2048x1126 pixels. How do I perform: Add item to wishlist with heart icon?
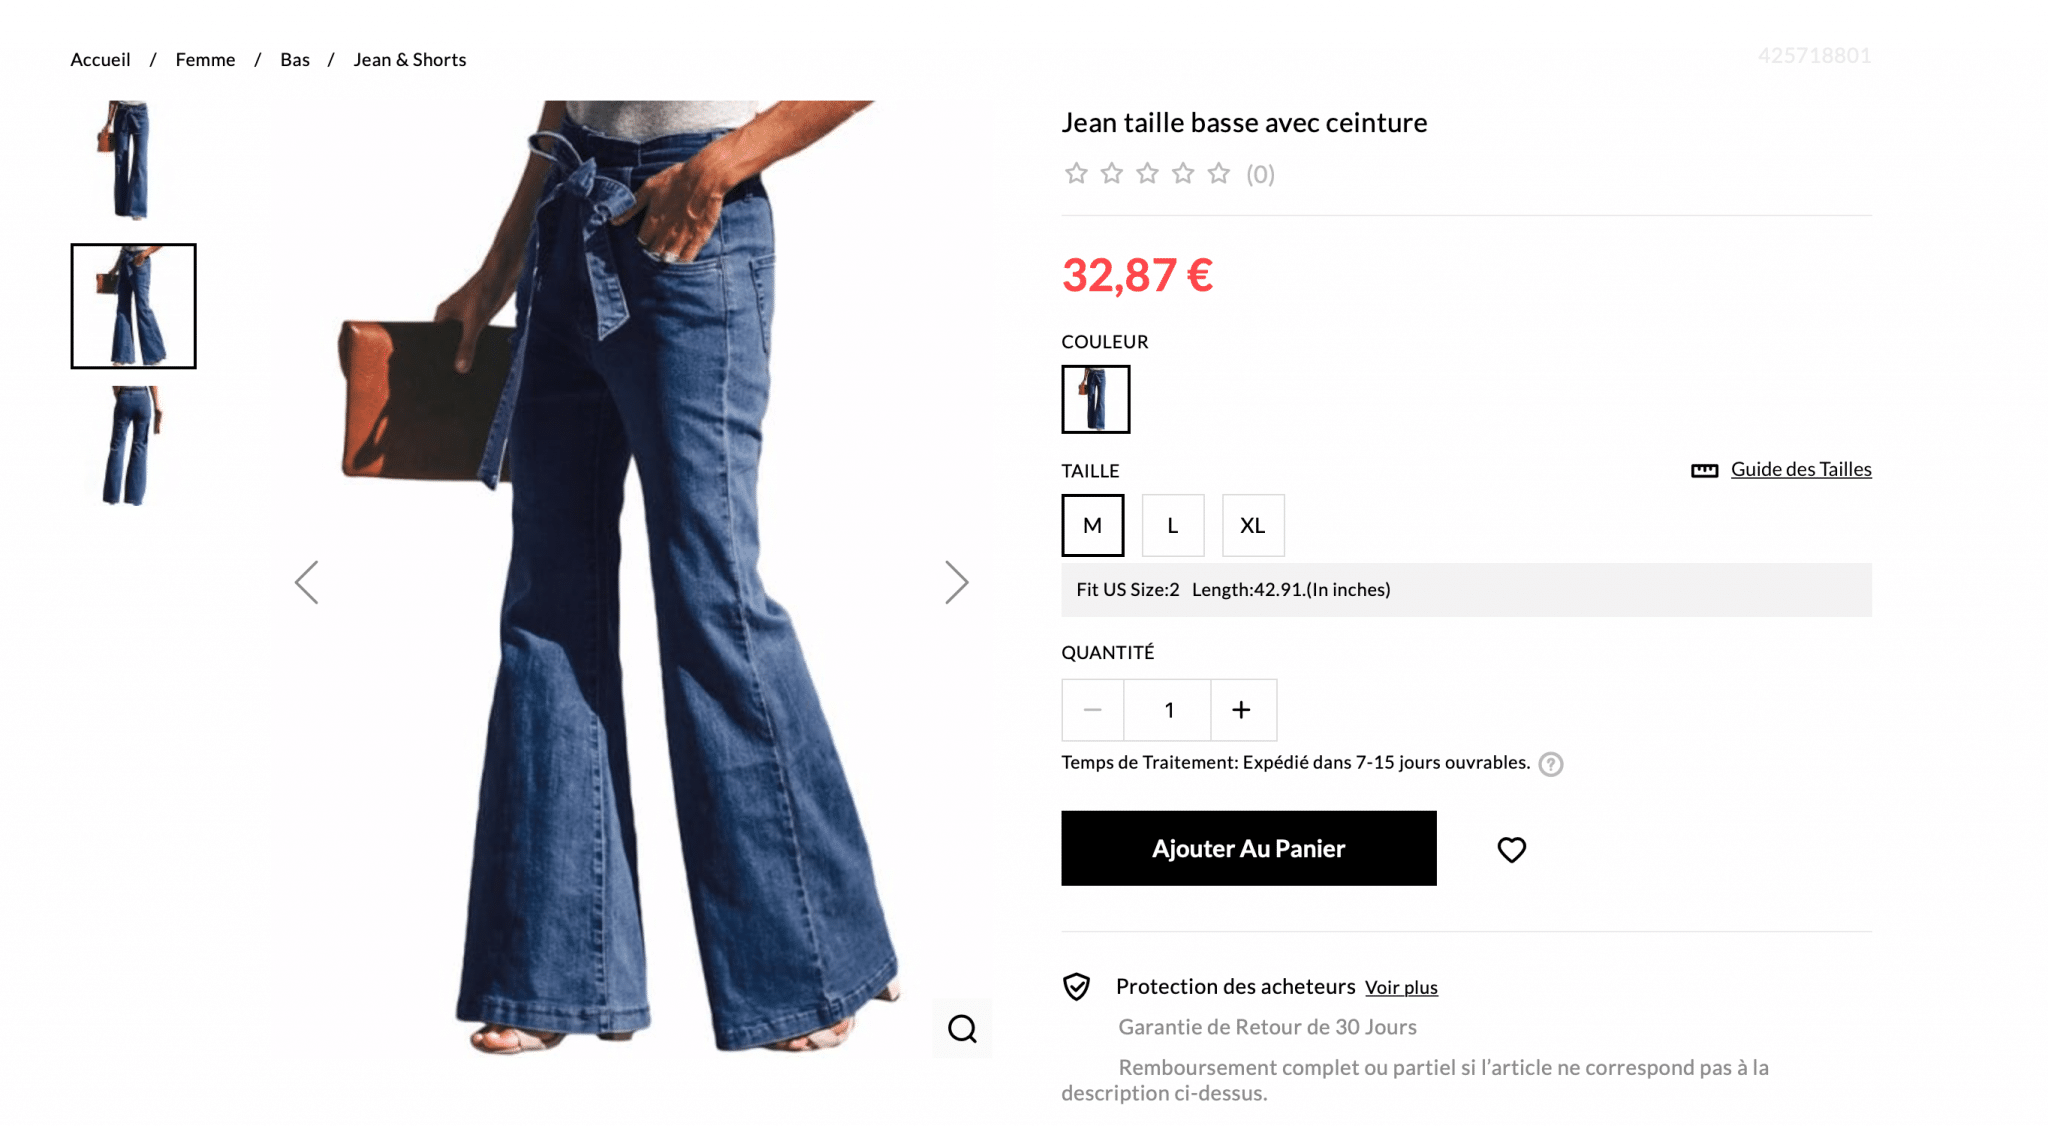click(1511, 849)
